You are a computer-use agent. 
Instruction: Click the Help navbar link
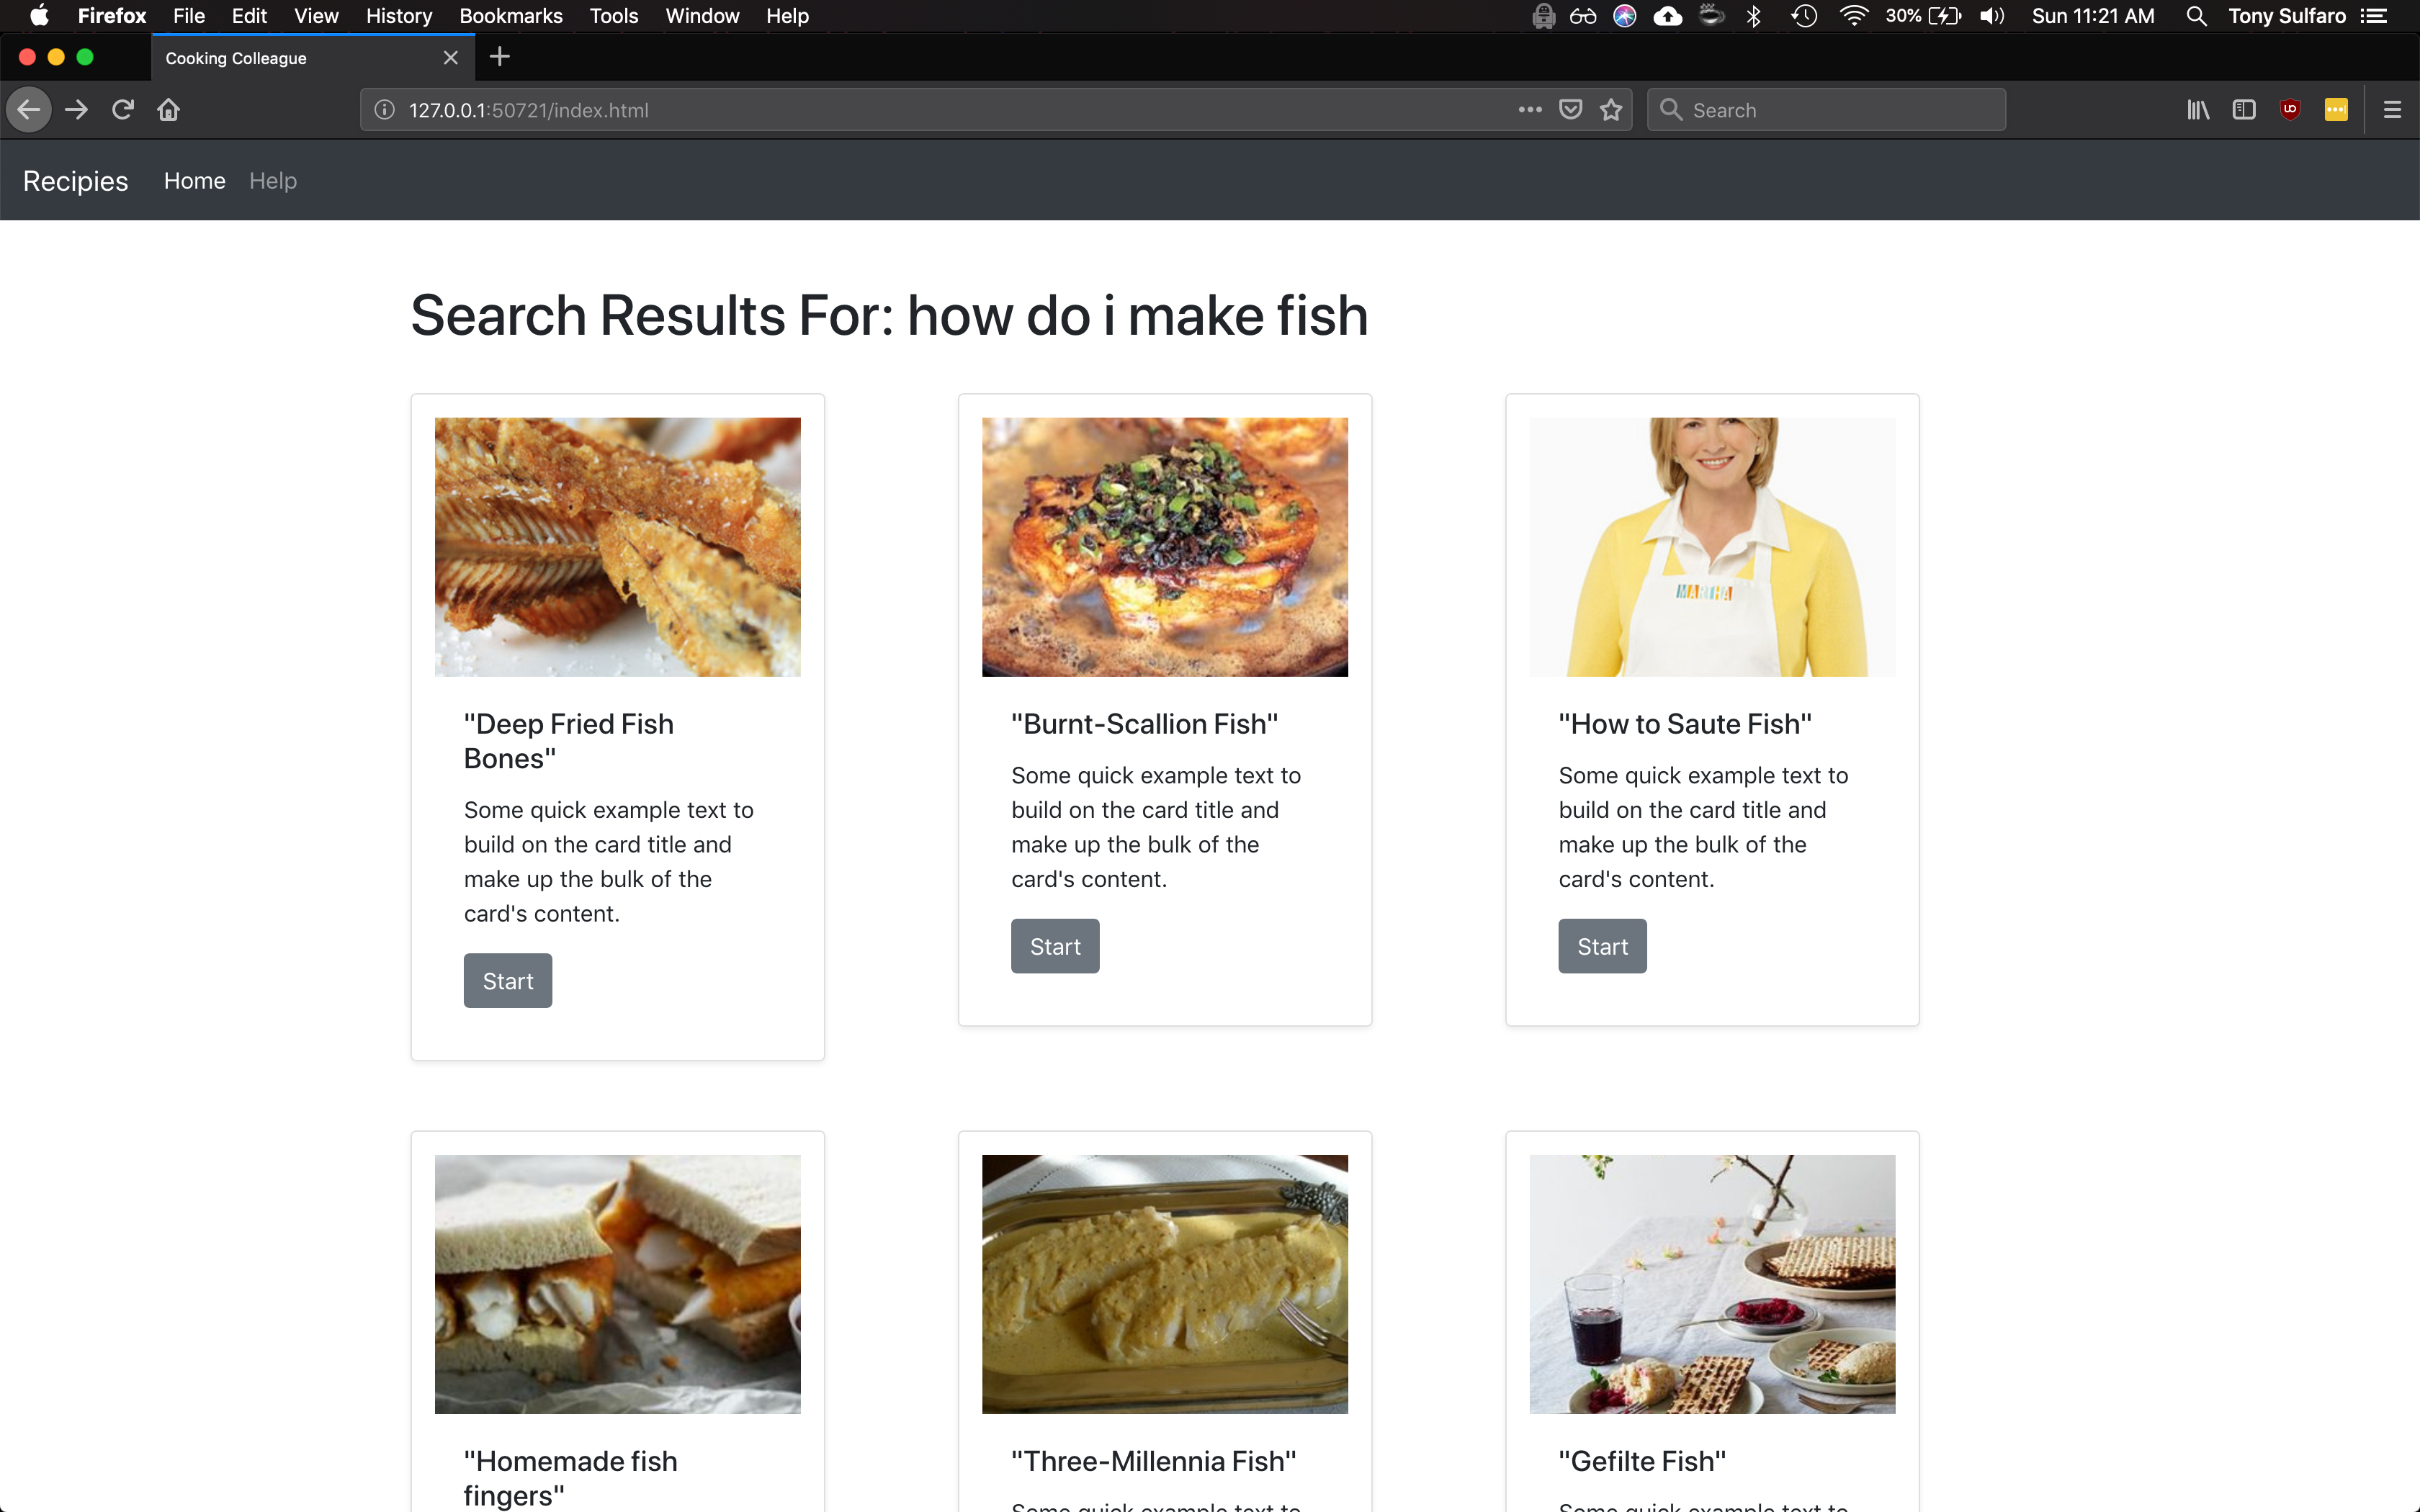pos(272,181)
